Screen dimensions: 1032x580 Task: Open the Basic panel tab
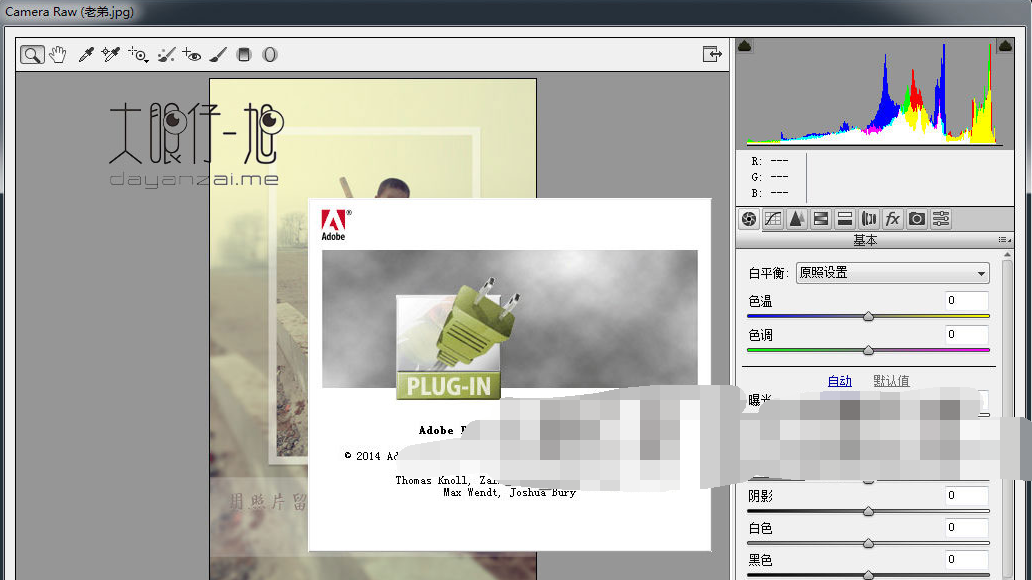[749, 219]
